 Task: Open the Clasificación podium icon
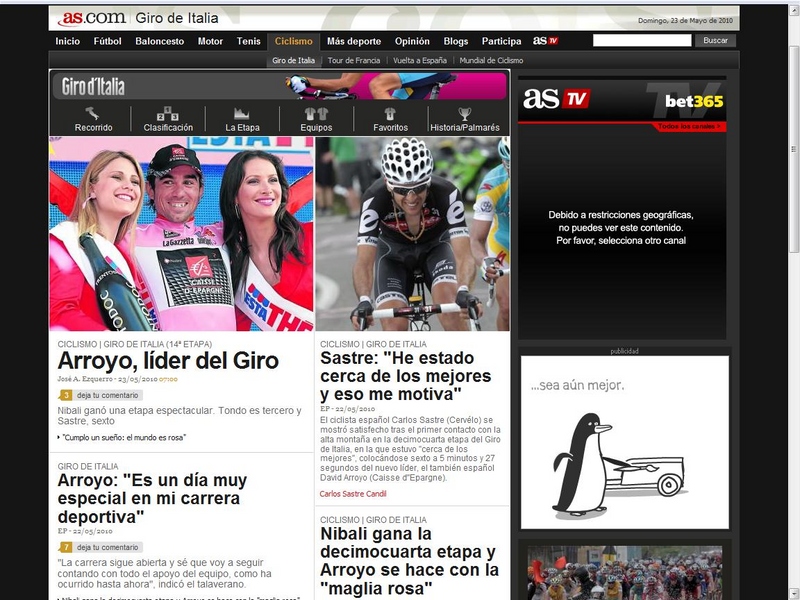[x=168, y=114]
